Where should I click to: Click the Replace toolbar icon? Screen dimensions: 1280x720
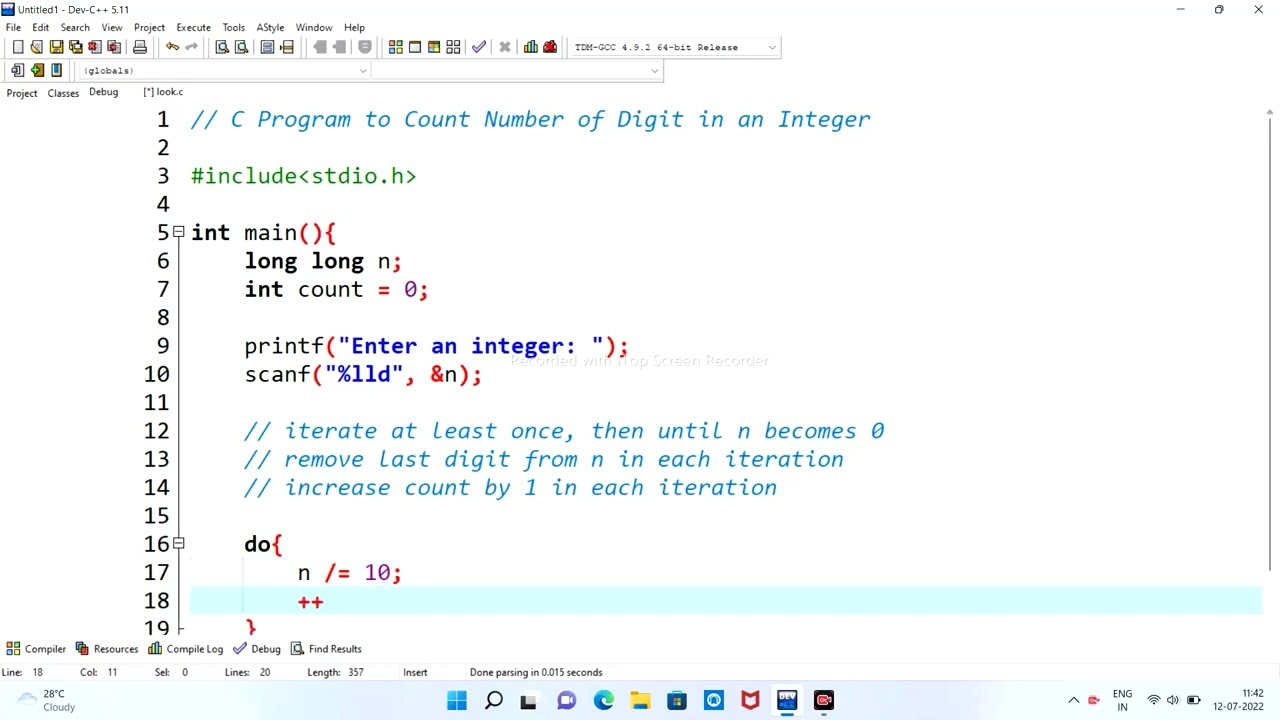[x=241, y=47]
